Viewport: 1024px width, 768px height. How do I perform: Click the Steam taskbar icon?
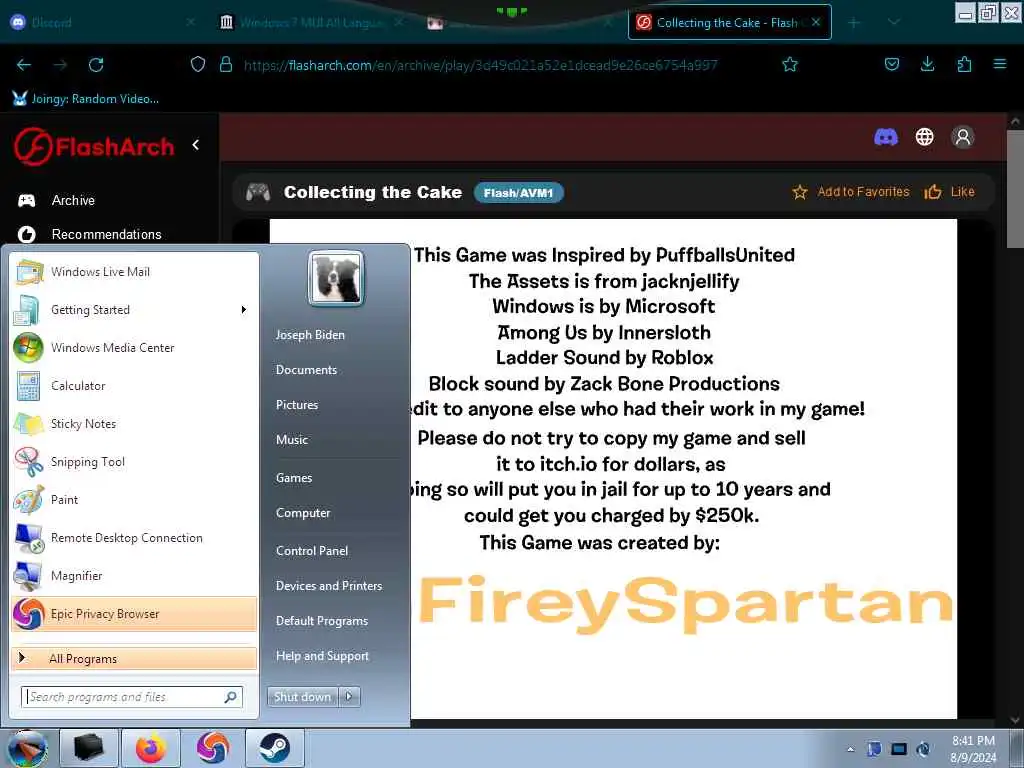(x=274, y=748)
